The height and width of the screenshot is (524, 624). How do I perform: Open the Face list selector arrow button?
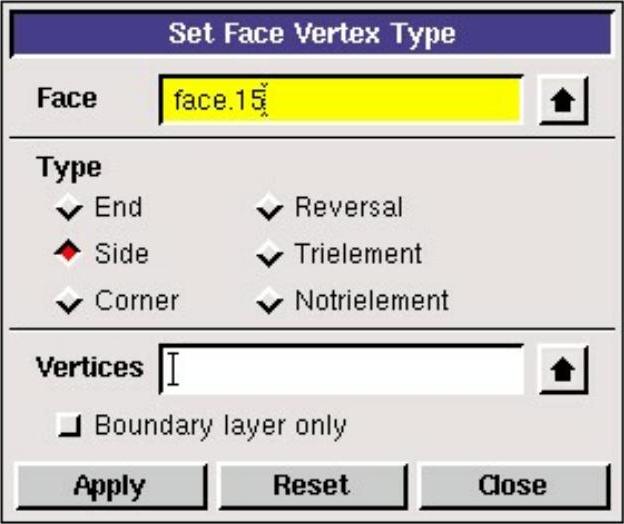(564, 101)
